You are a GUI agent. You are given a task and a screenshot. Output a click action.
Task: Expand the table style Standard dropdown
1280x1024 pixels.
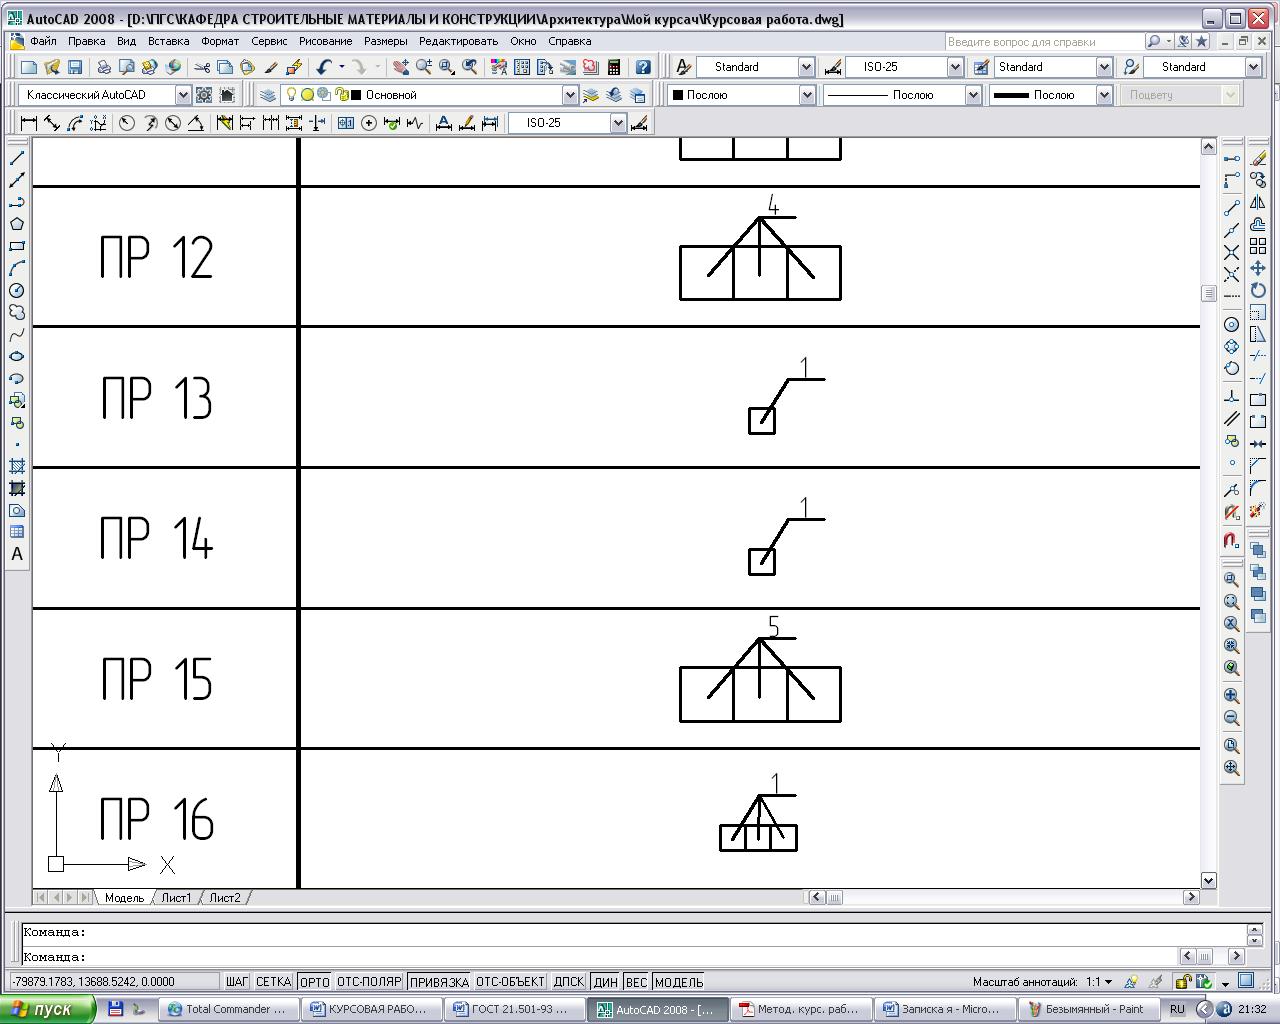click(1104, 67)
